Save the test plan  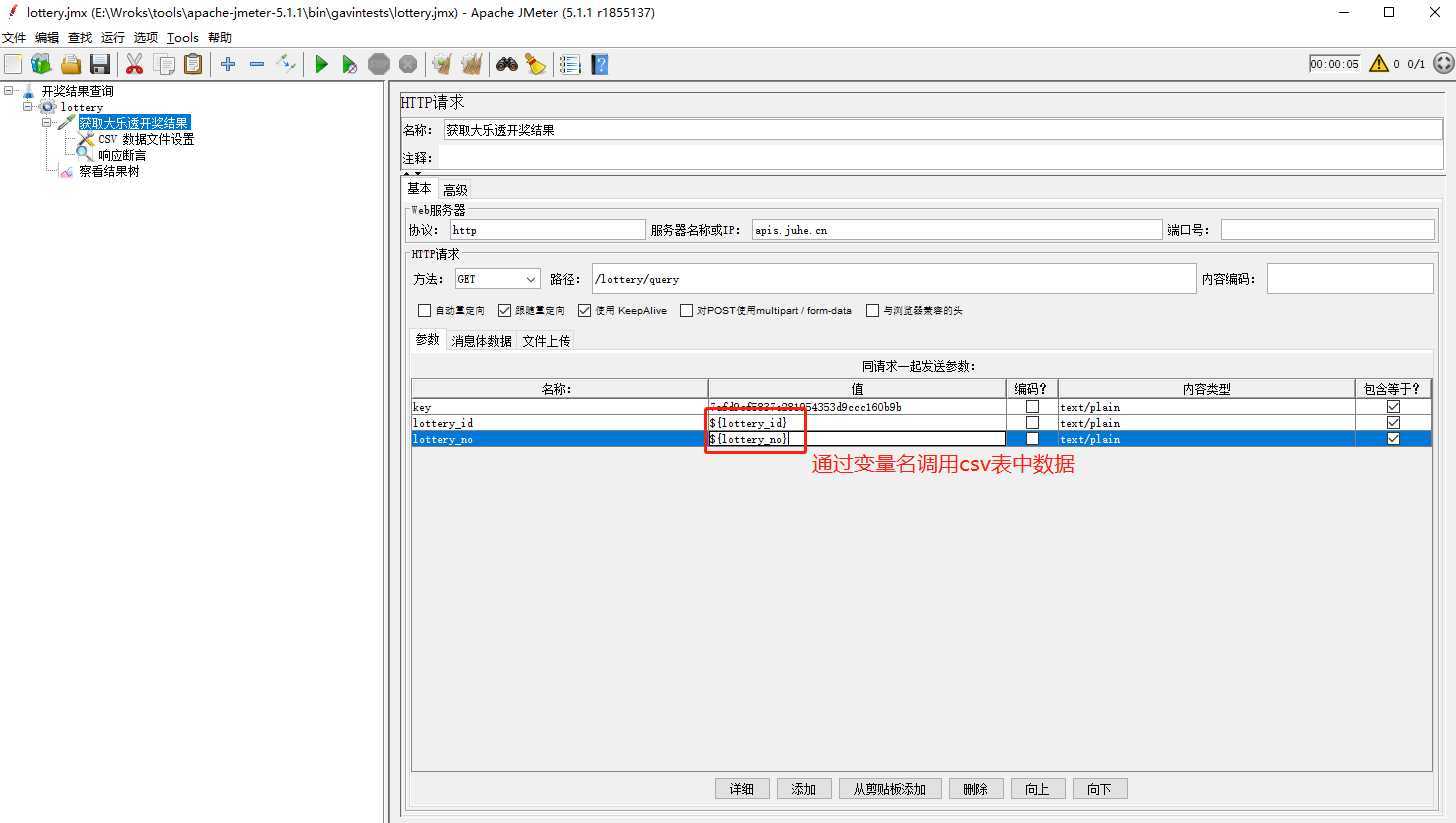click(100, 64)
